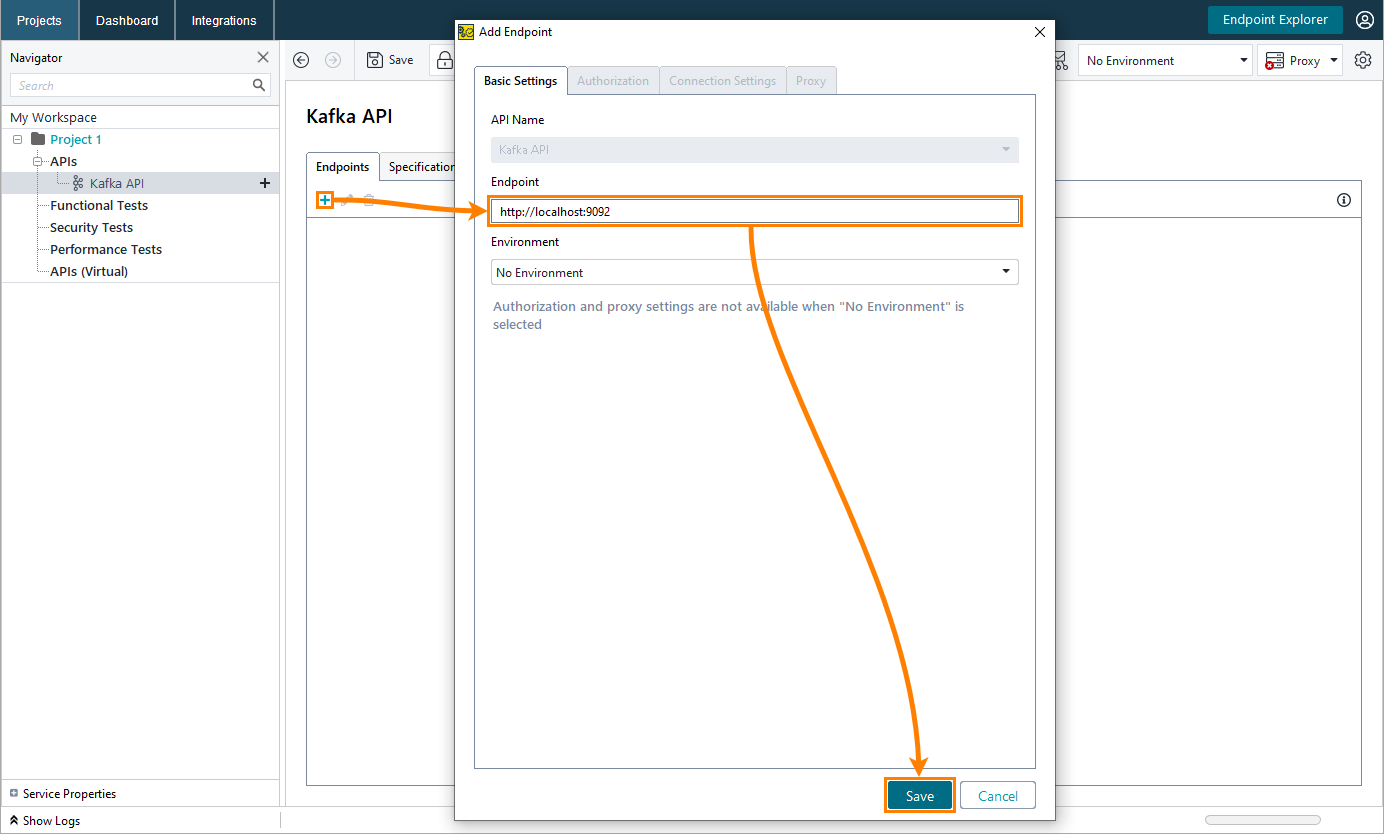Delete the endpoint using the trash icon

(368, 199)
